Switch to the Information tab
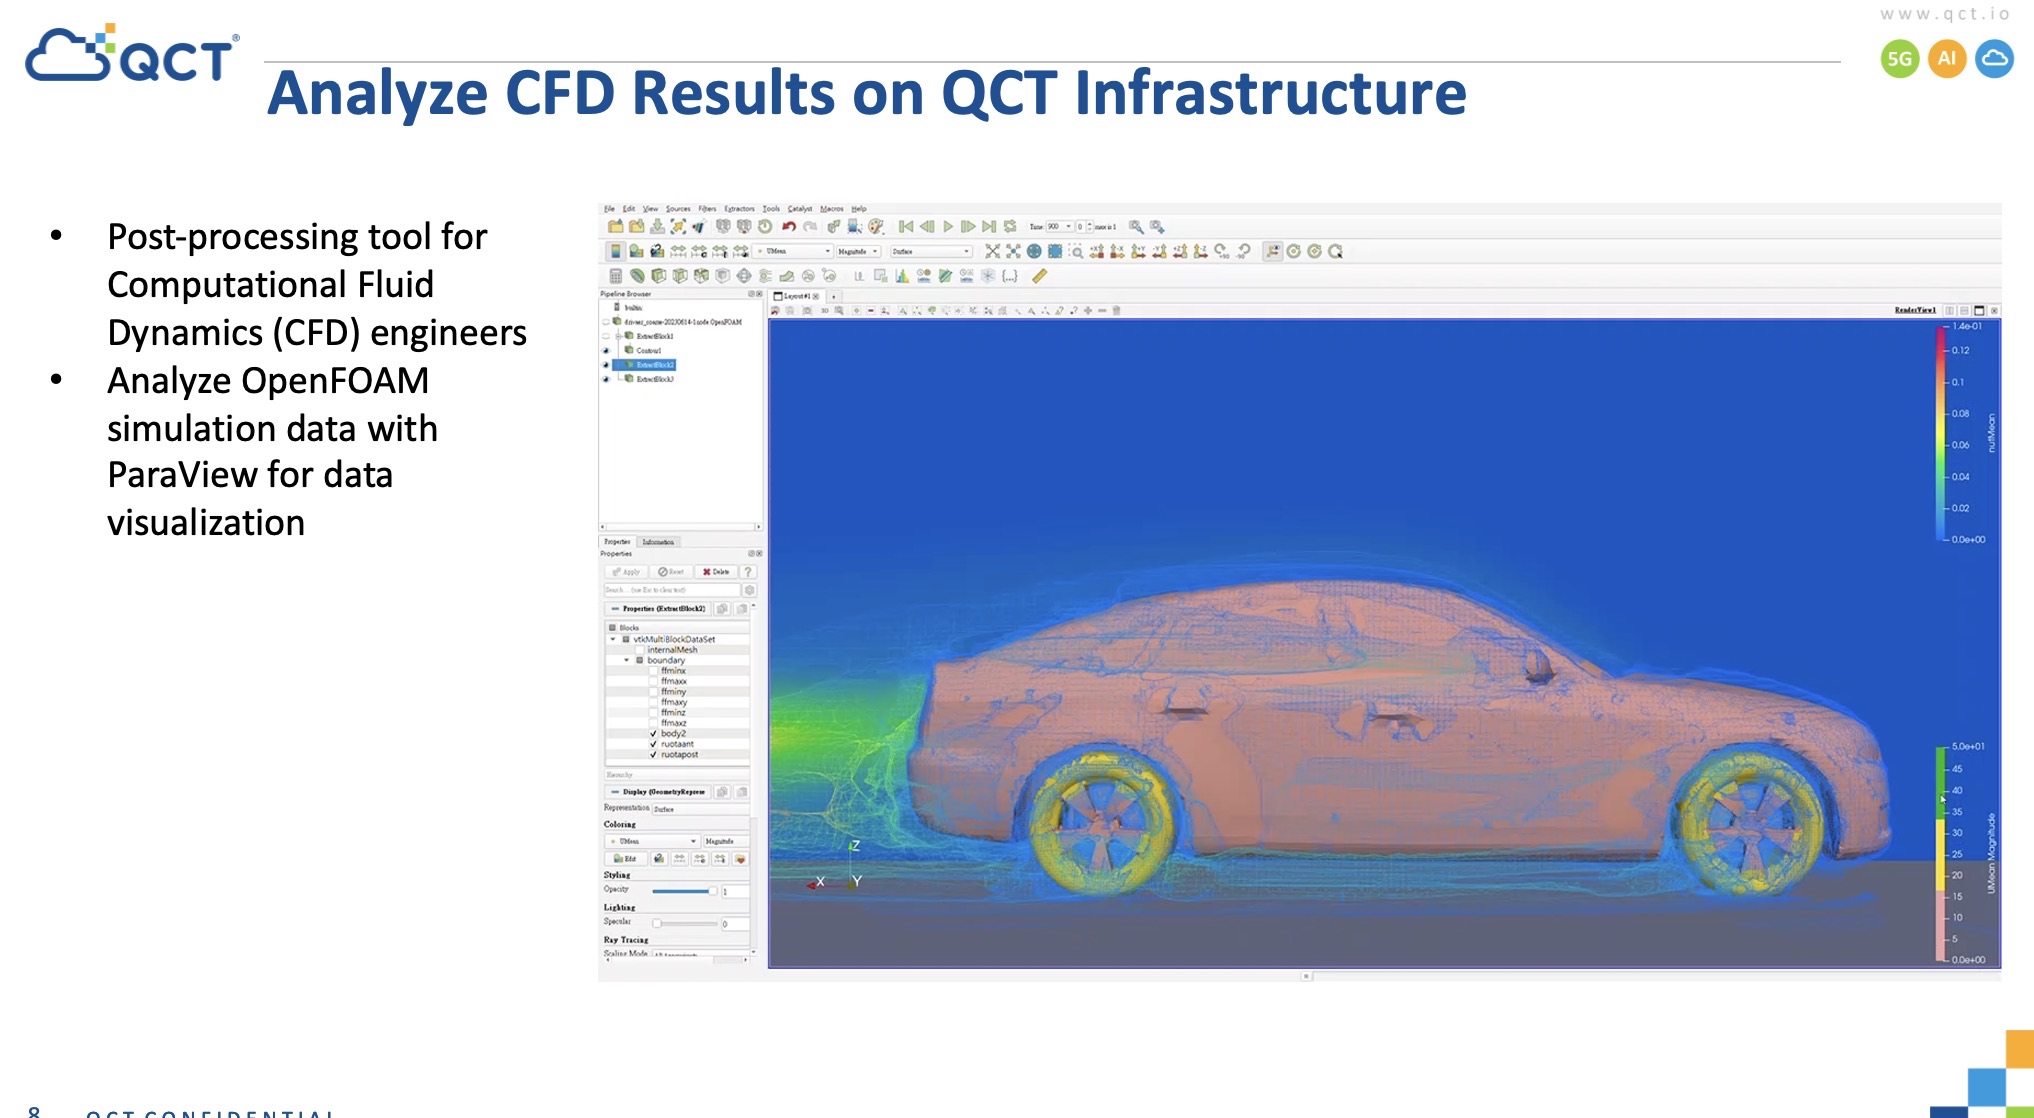Image resolution: width=2034 pixels, height=1118 pixels. [658, 542]
